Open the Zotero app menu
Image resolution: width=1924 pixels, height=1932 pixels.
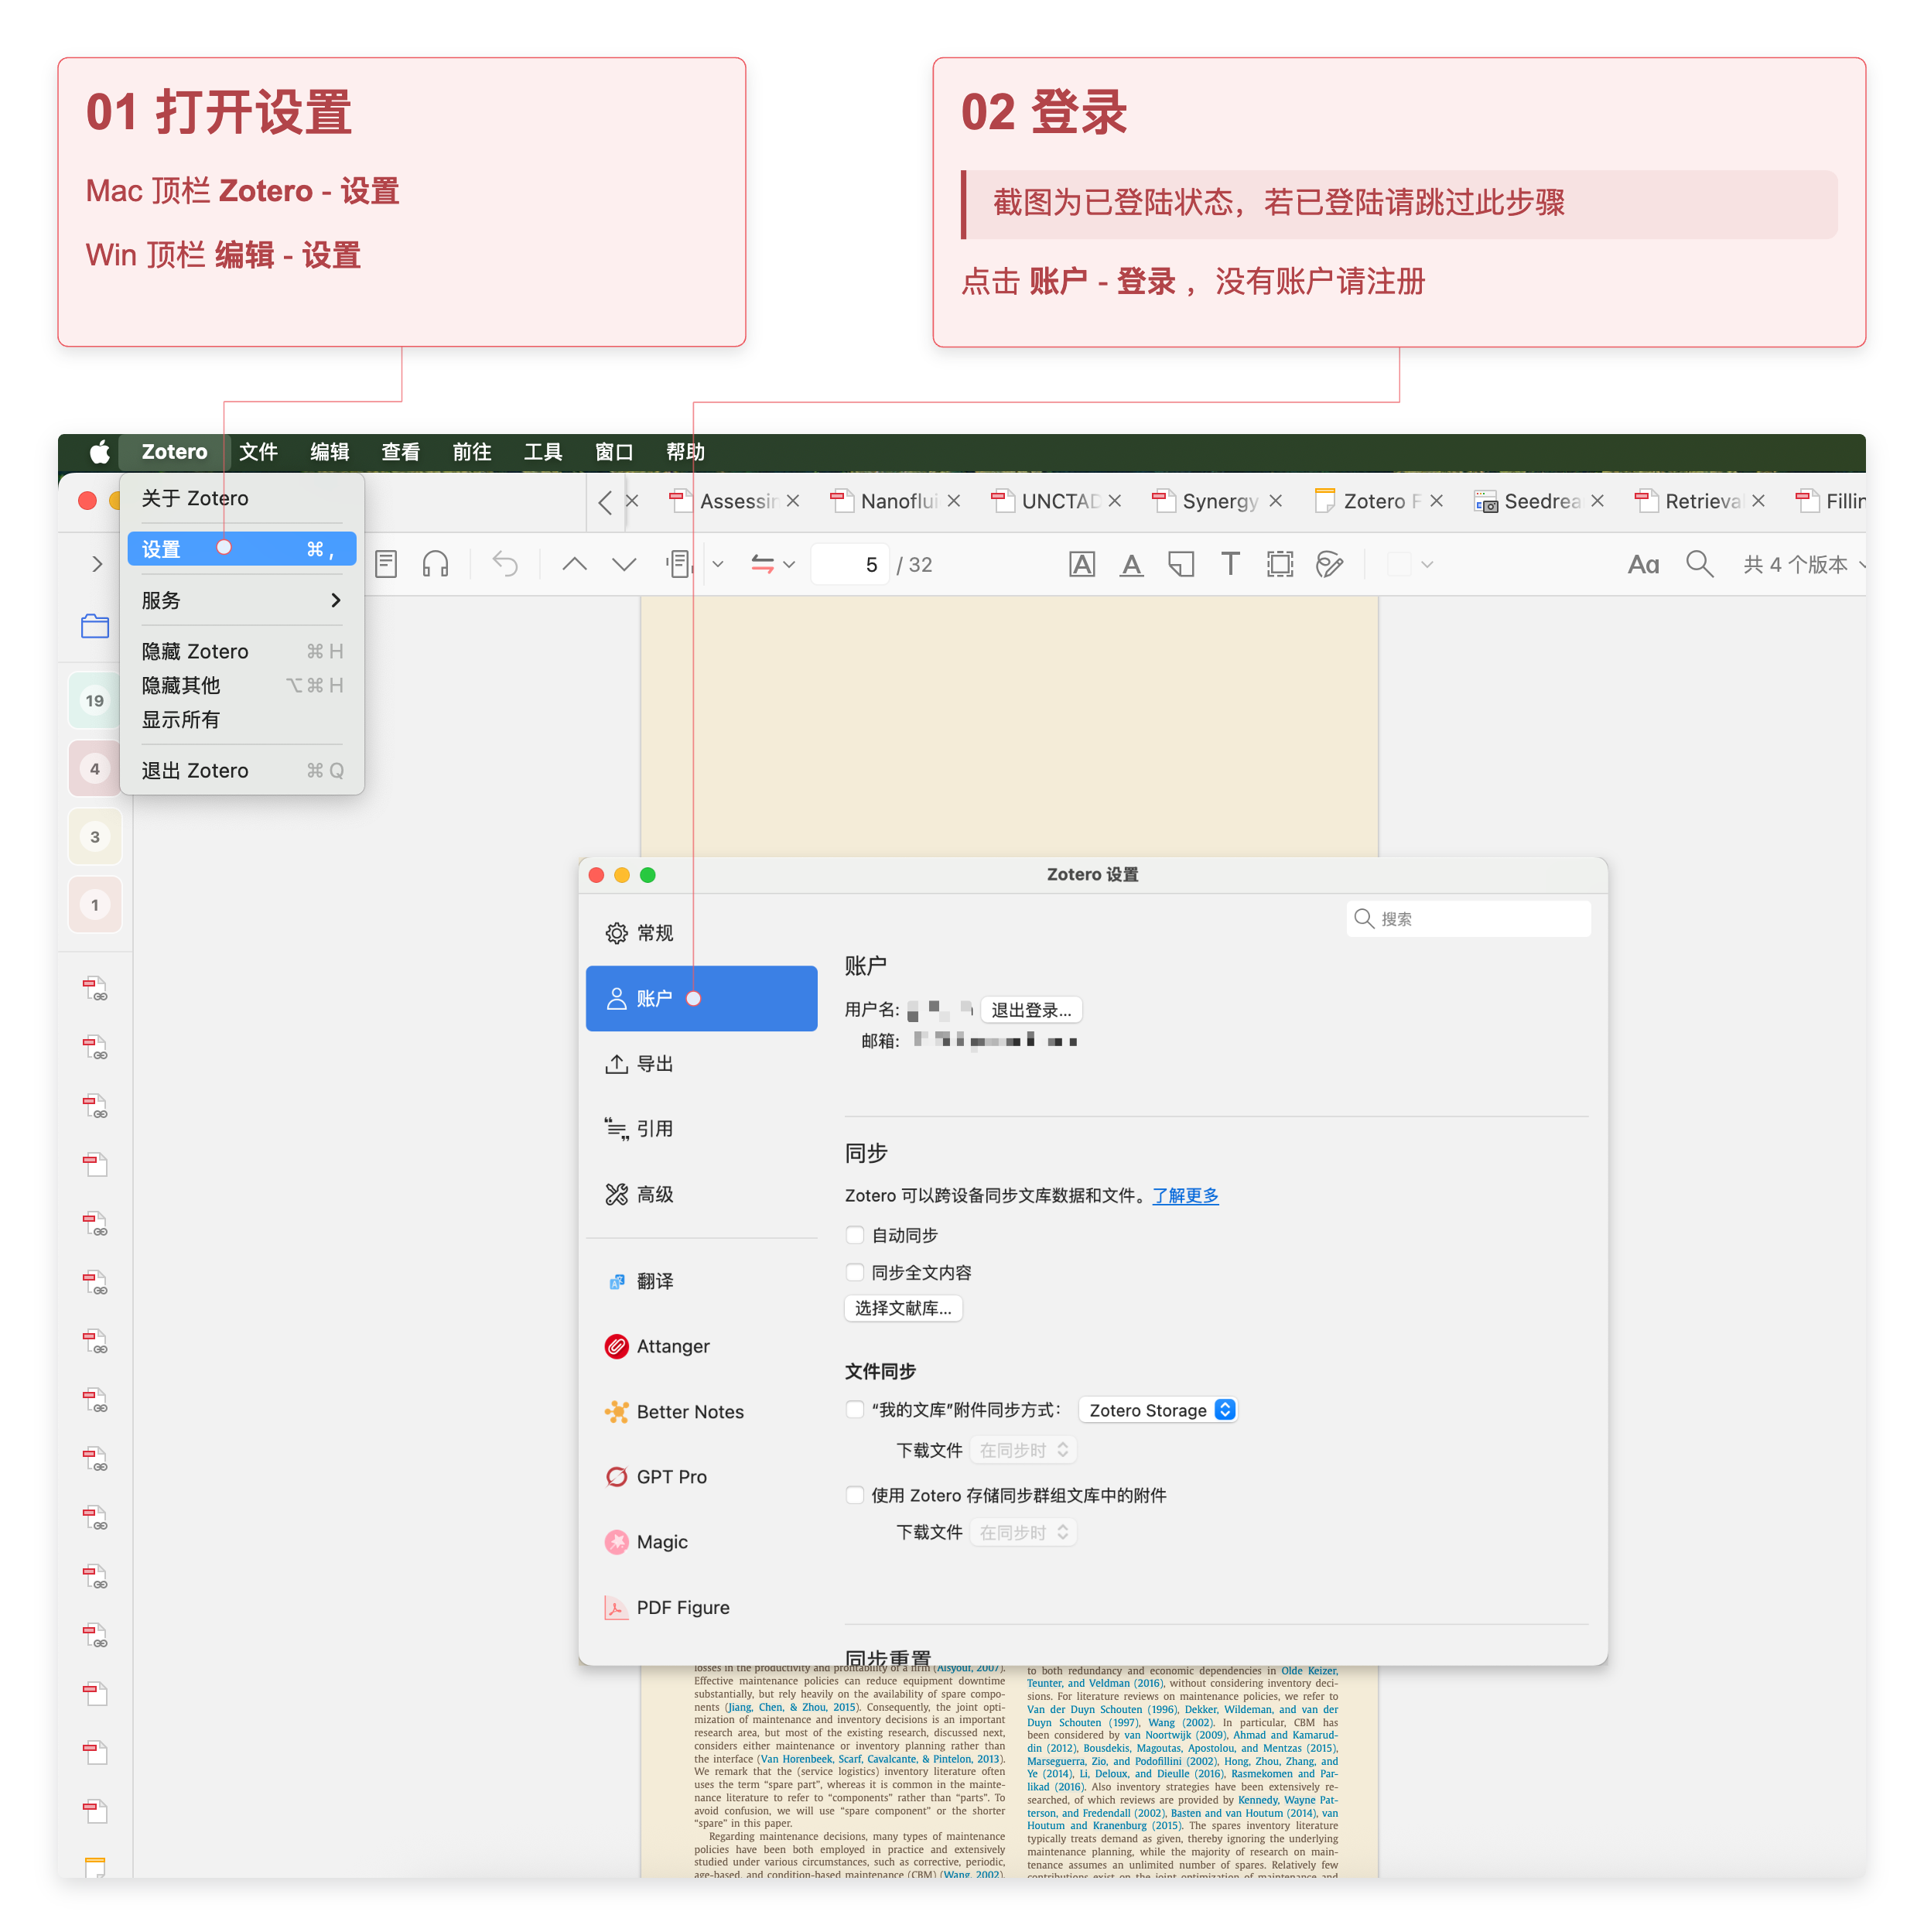174,452
